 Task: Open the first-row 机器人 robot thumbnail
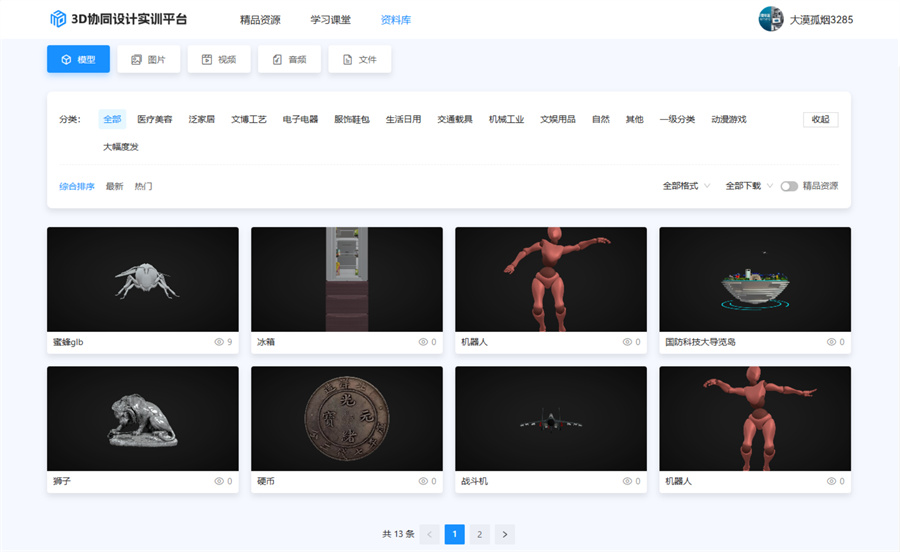(x=551, y=279)
